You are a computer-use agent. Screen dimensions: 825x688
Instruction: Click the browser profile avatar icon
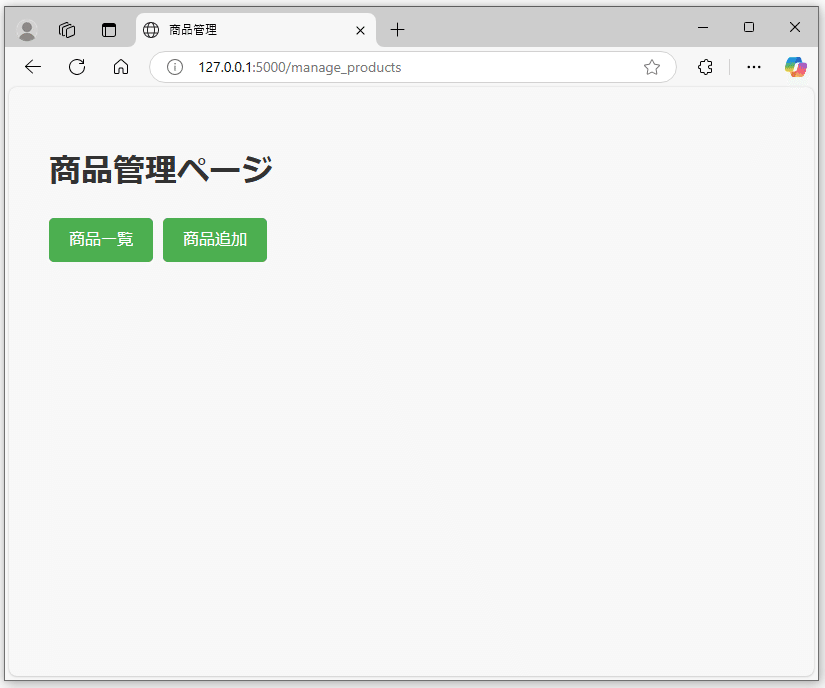tap(26, 29)
